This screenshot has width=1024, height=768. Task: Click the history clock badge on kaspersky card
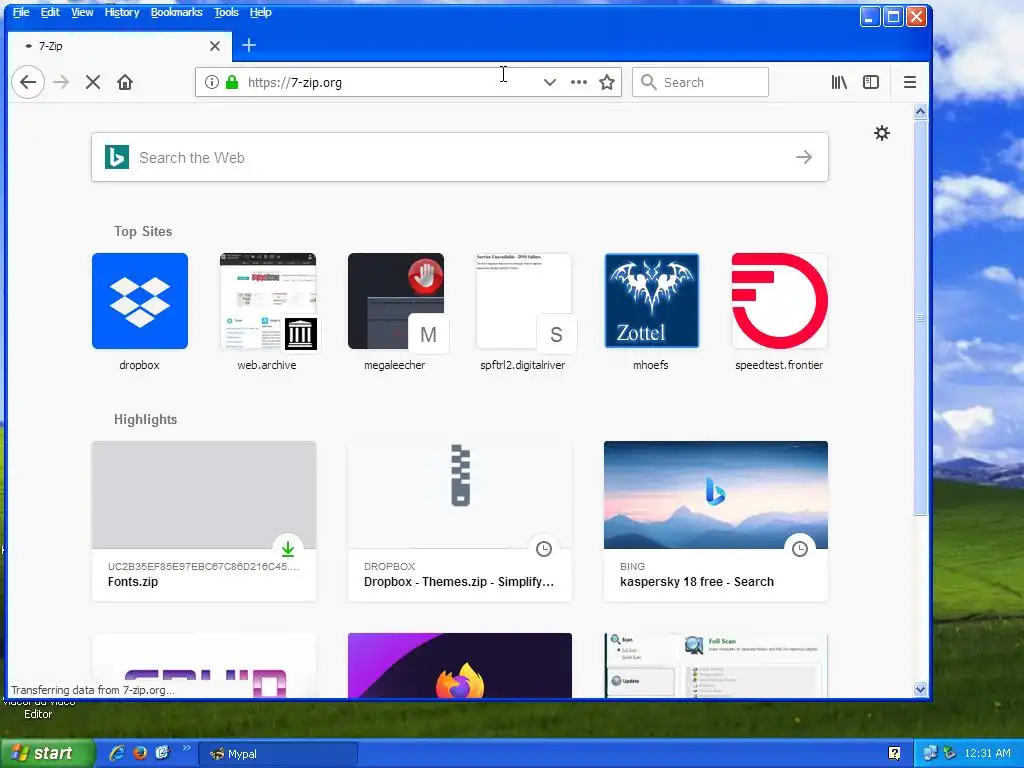coord(800,549)
